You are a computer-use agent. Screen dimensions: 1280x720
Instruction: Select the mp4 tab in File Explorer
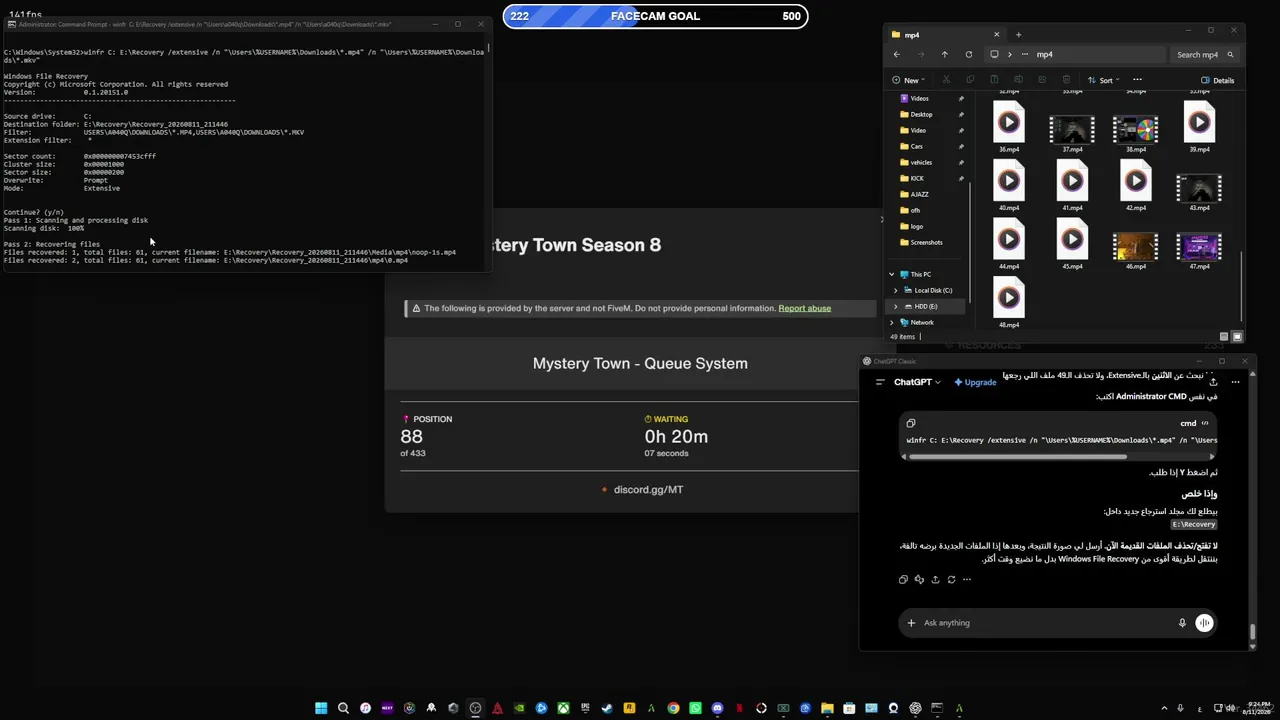click(x=945, y=35)
